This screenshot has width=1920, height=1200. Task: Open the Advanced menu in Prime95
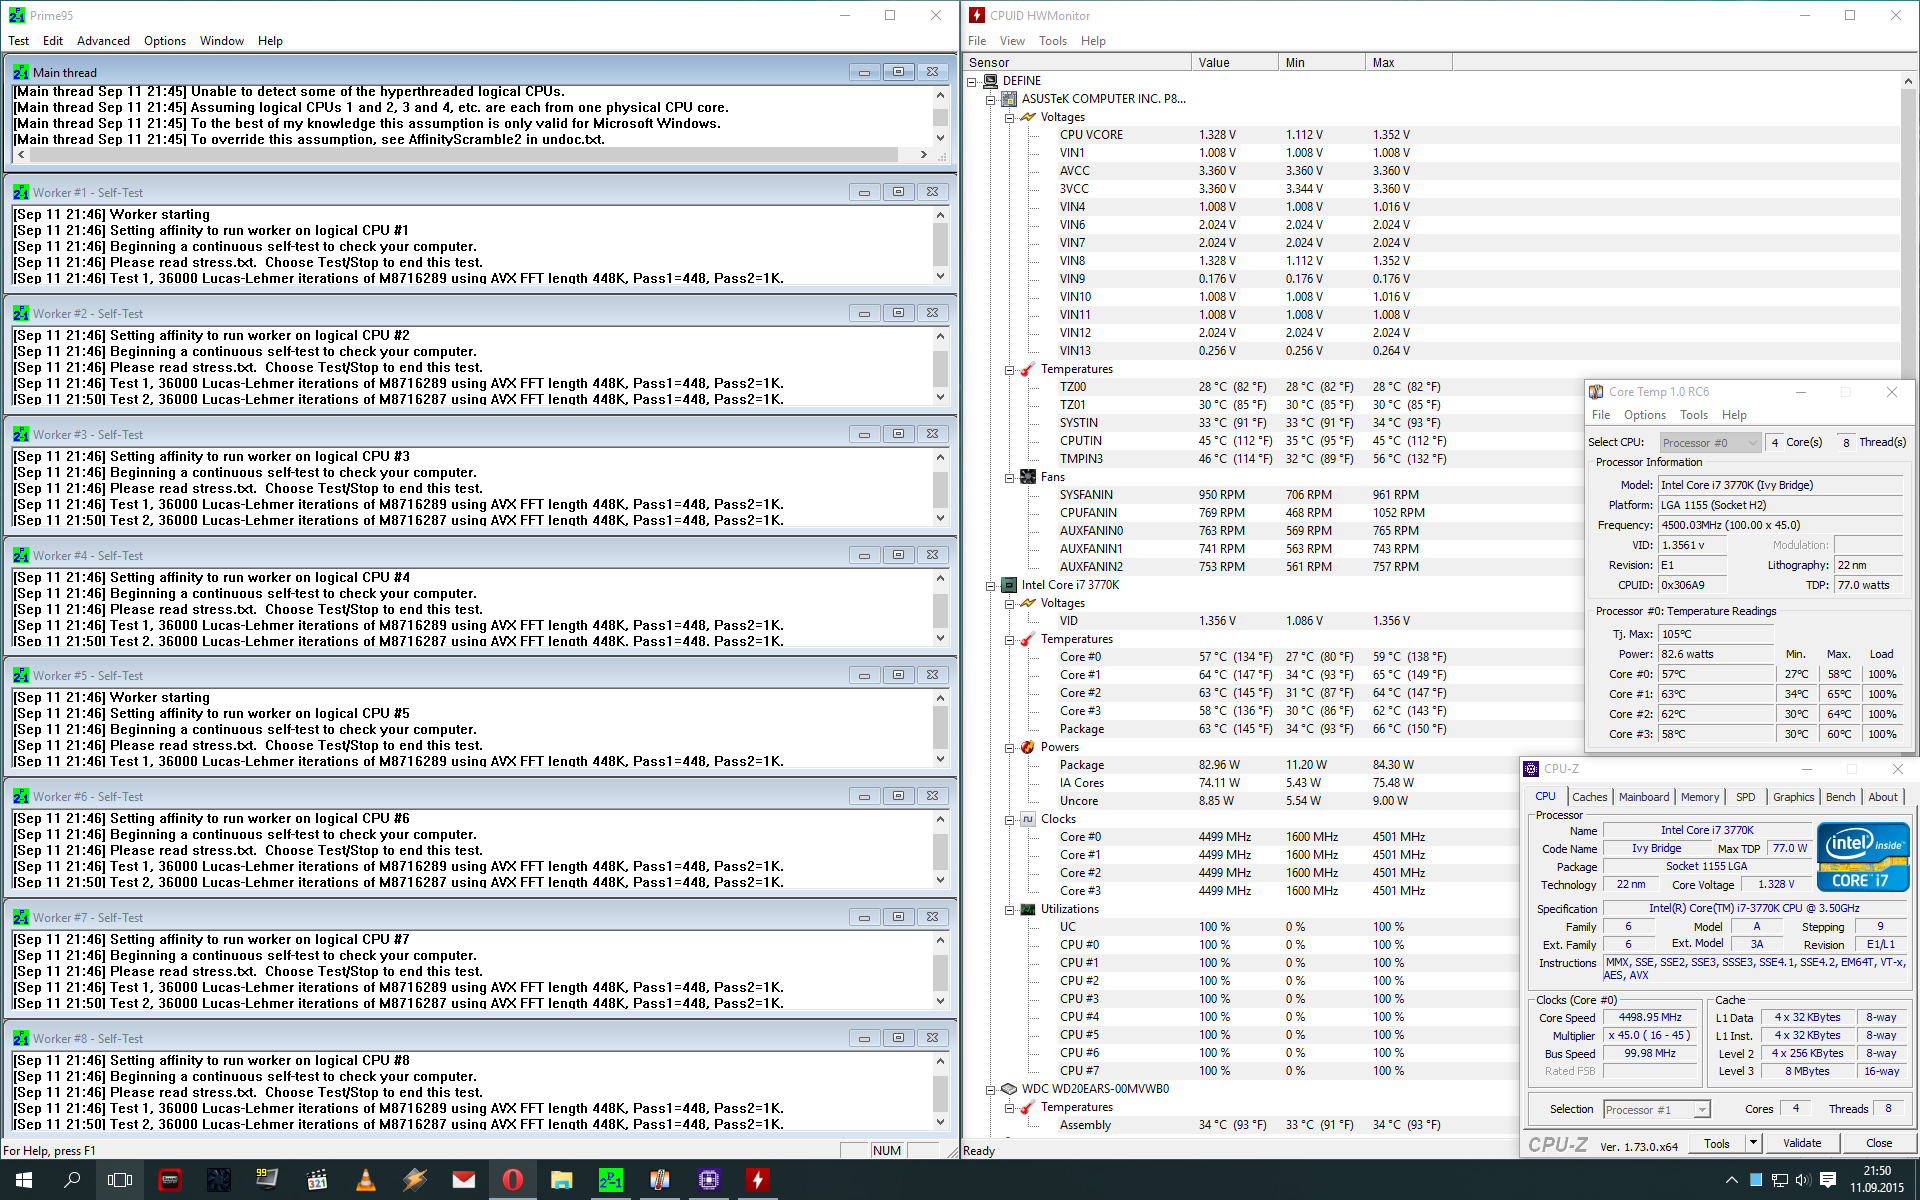click(103, 41)
